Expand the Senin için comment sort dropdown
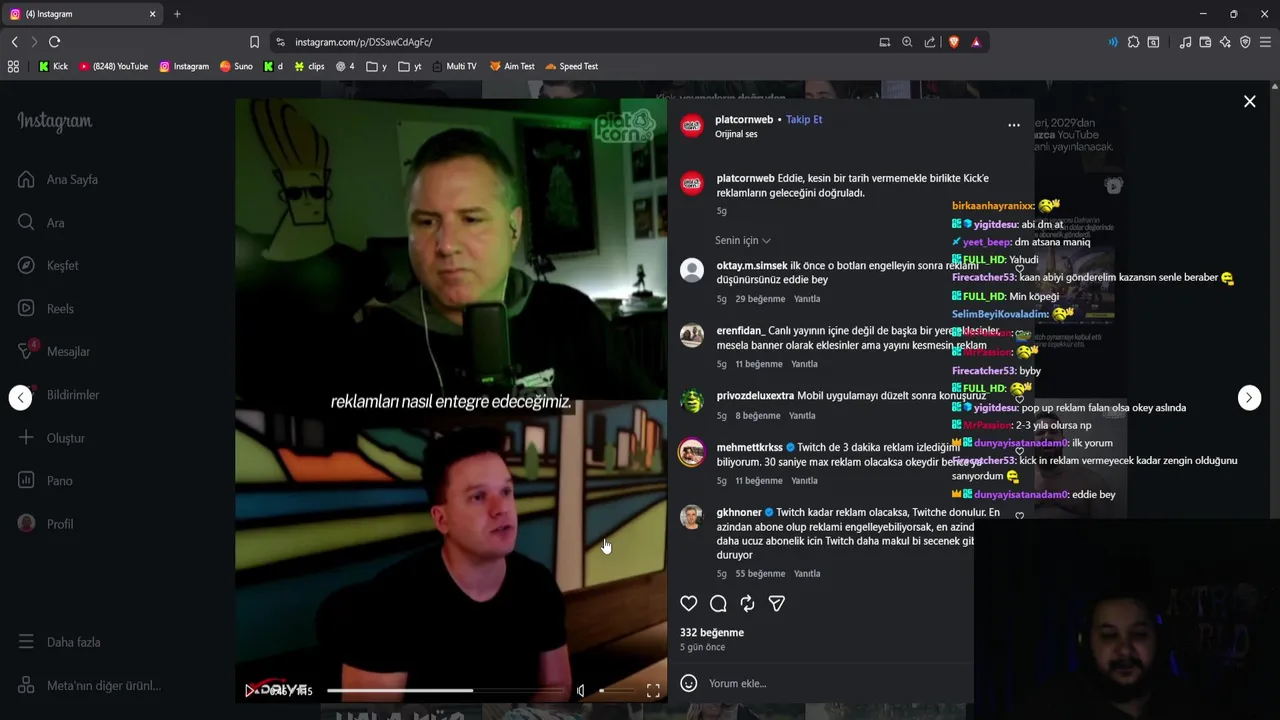The image size is (1280, 720). tap(742, 240)
